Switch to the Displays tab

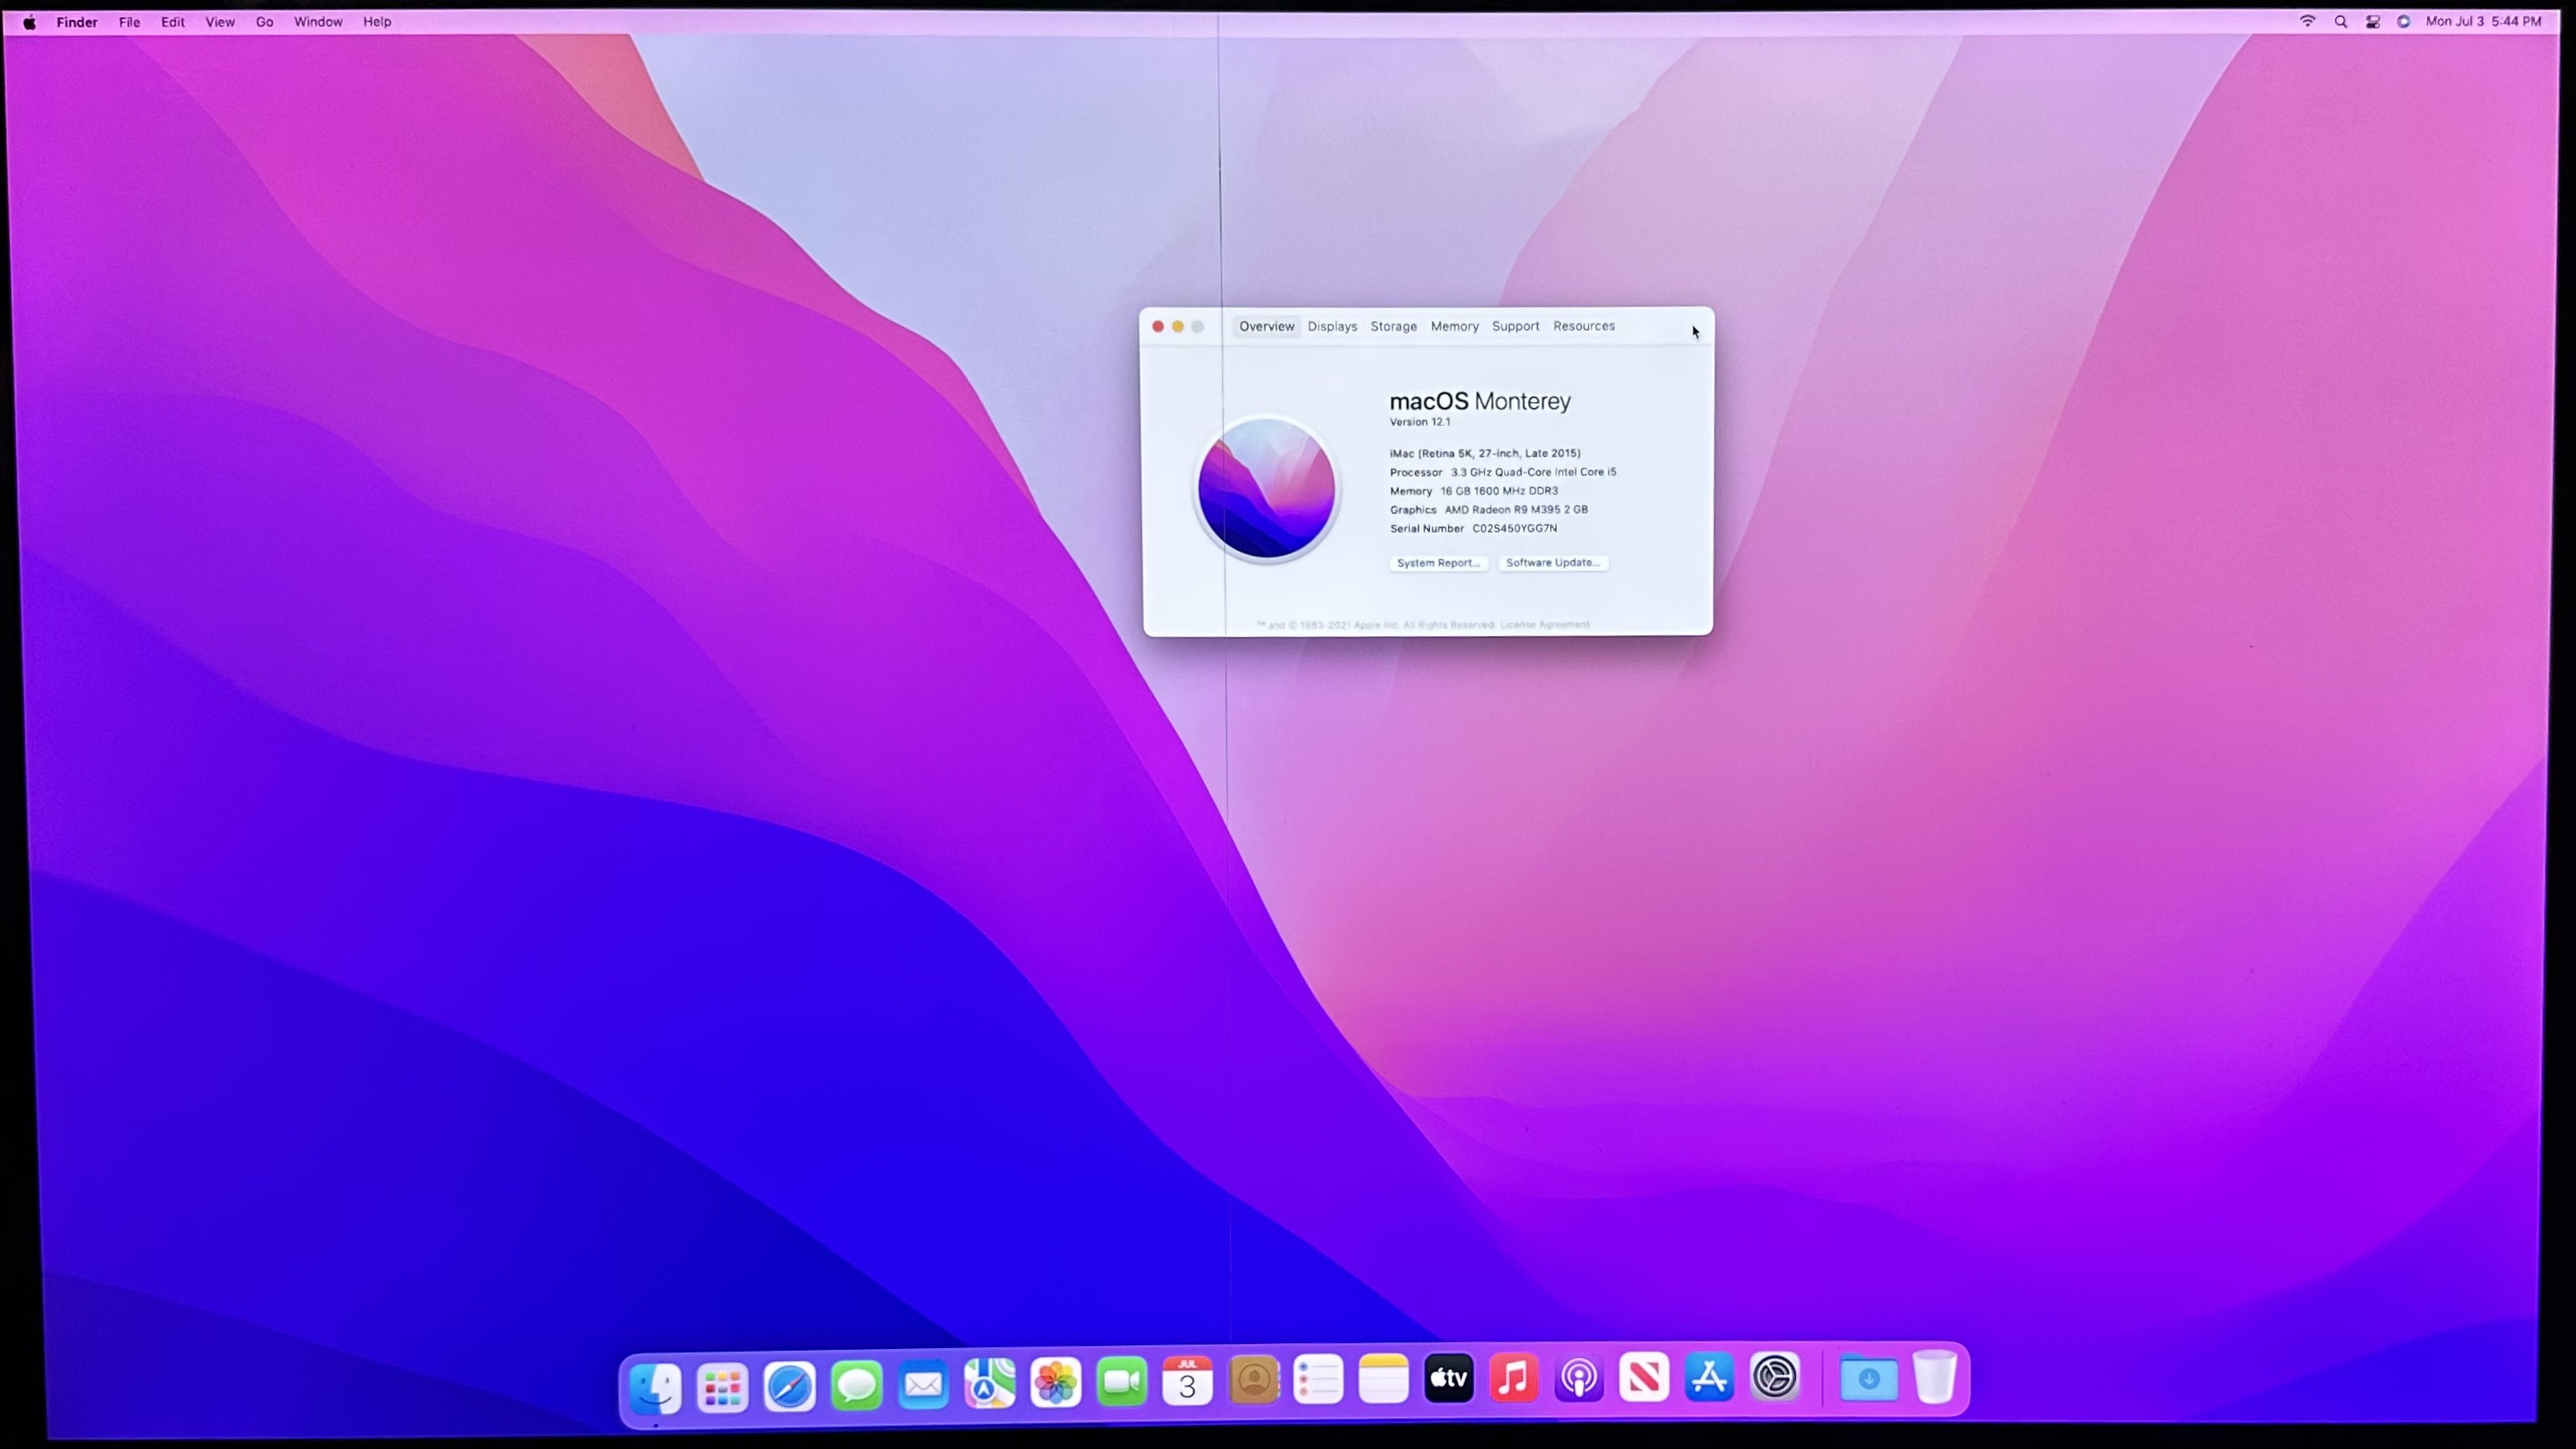point(1332,326)
